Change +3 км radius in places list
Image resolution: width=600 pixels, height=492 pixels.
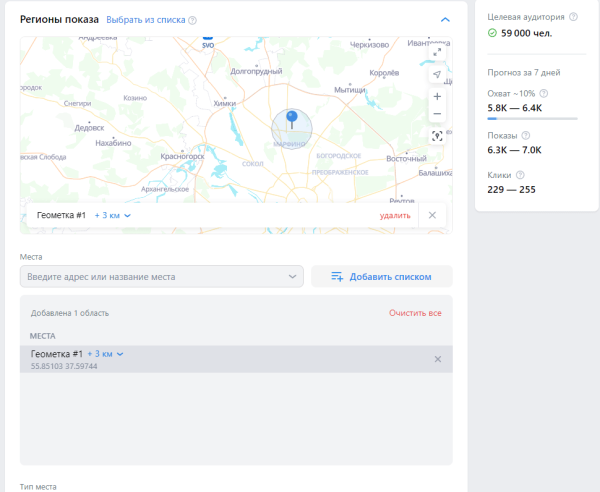point(106,354)
